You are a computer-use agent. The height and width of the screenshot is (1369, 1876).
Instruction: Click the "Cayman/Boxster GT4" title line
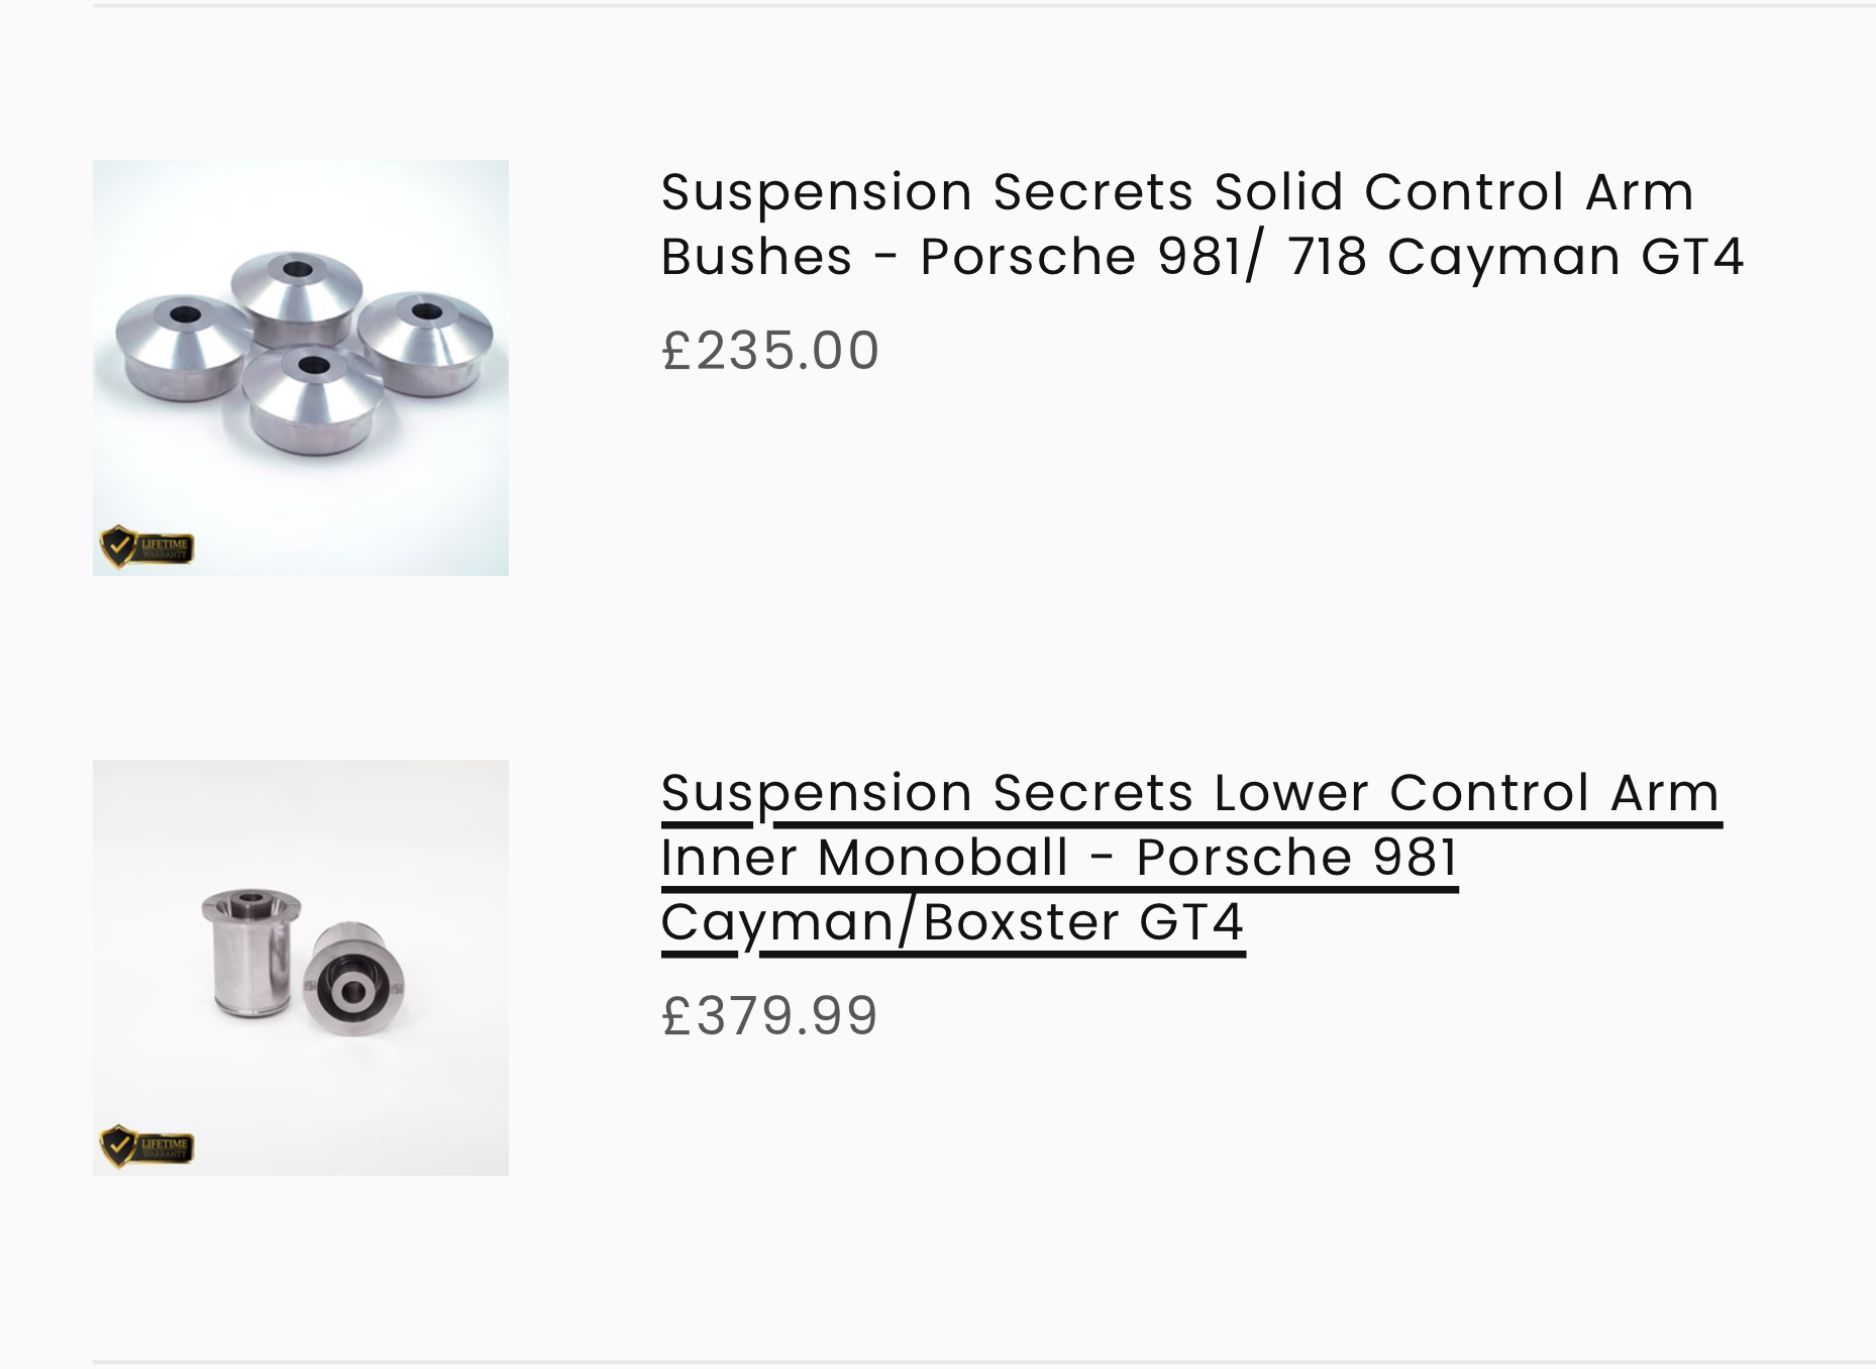[x=952, y=922]
